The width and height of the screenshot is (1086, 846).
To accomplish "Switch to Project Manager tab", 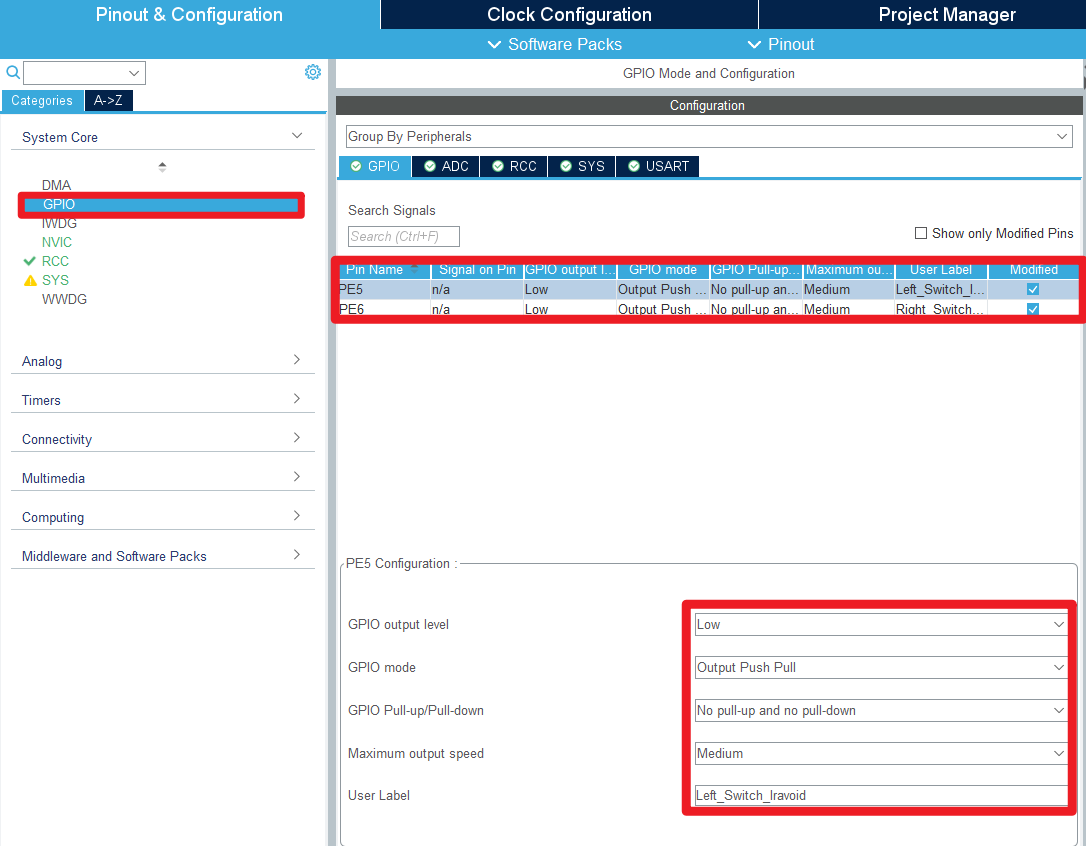I will [947, 15].
